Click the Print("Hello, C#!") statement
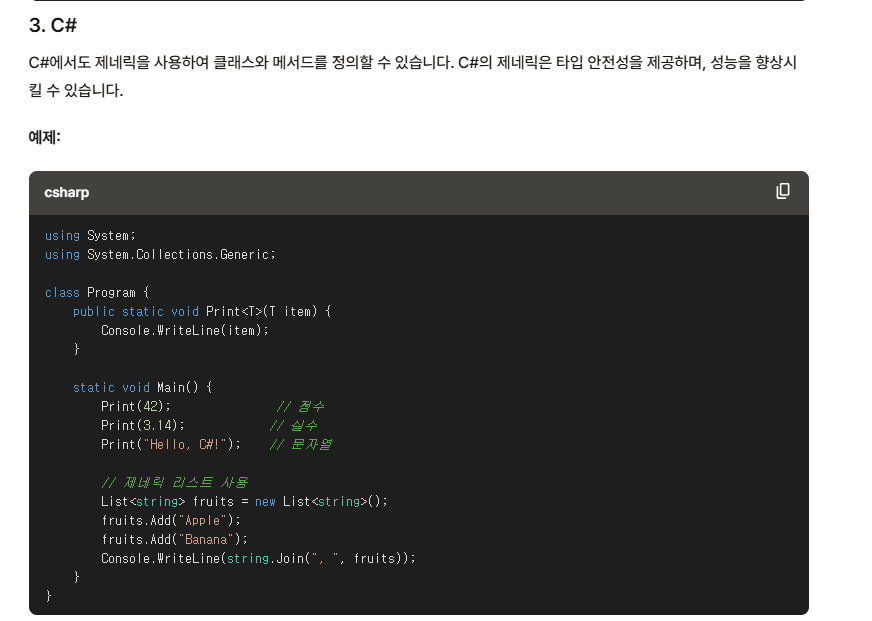Viewport: 872px width, 621px height. coord(171,444)
